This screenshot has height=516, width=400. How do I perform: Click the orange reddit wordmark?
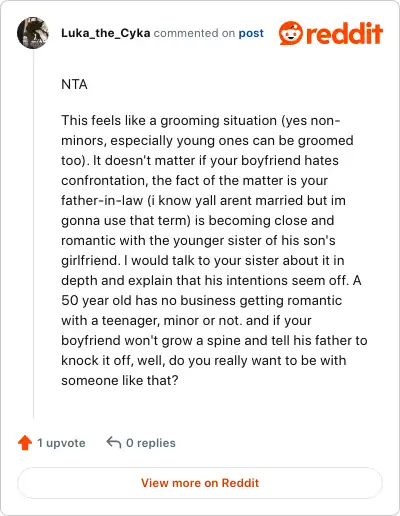click(x=344, y=33)
